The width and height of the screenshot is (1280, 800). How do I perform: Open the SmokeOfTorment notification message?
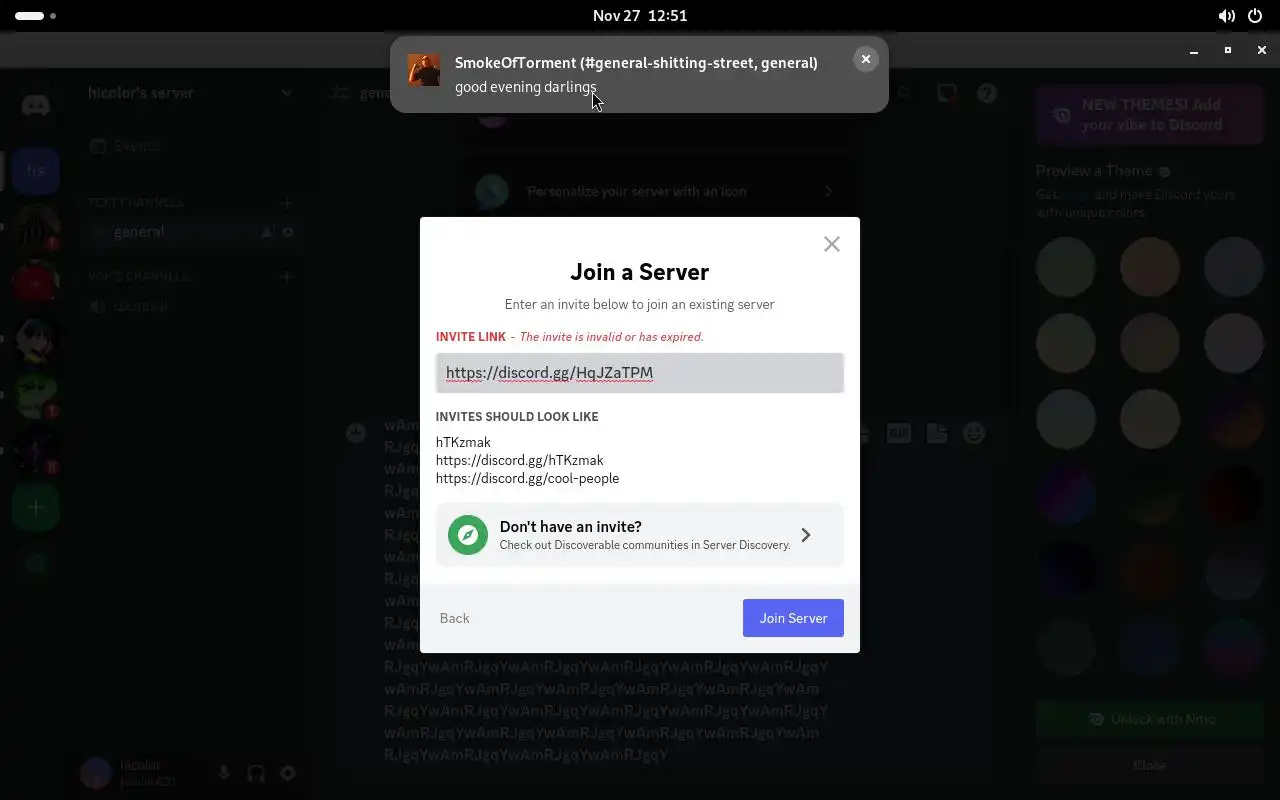point(639,75)
